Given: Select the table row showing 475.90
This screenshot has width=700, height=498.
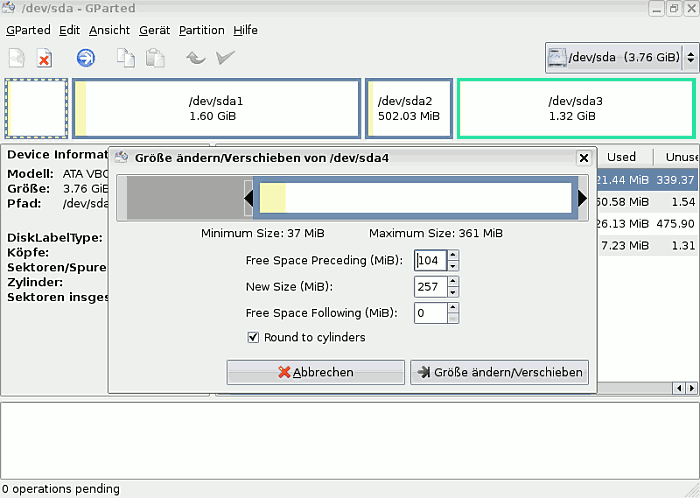Looking at the screenshot, I should (647, 224).
